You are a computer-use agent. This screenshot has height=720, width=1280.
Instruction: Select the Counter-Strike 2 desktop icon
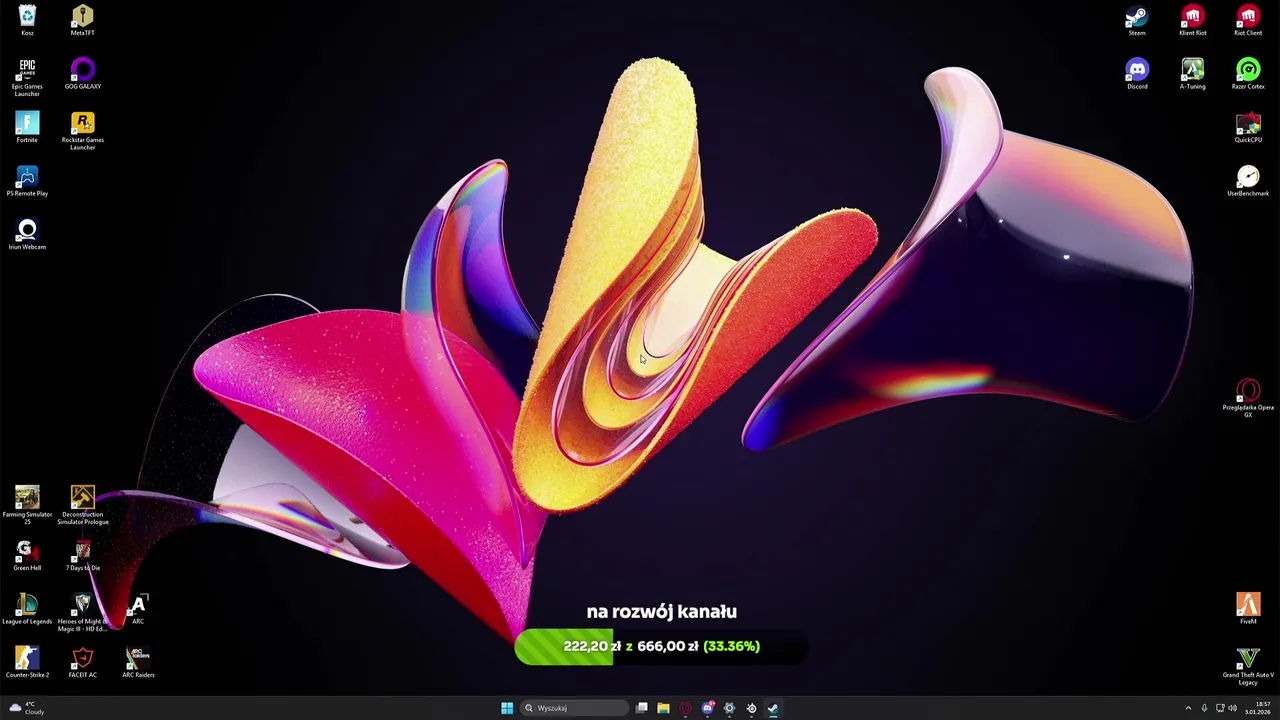point(27,663)
